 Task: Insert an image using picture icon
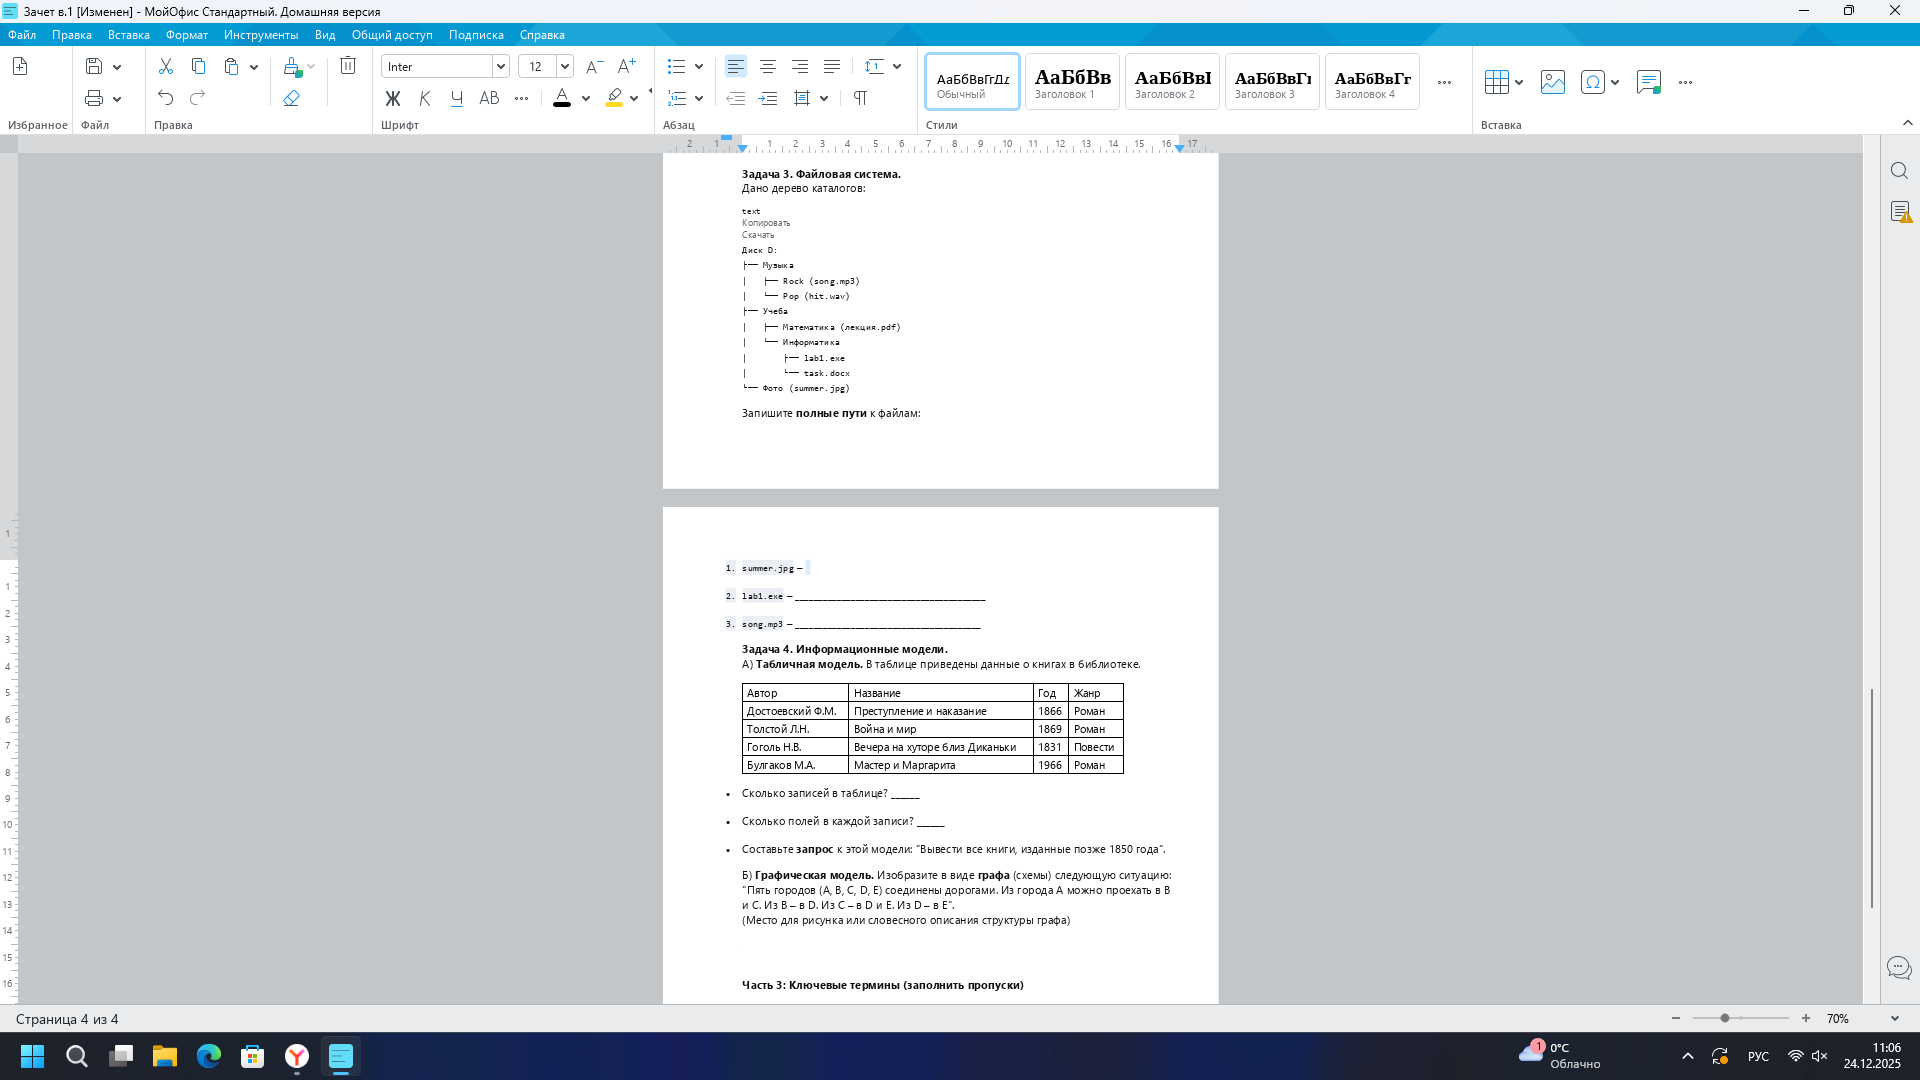tap(1552, 82)
